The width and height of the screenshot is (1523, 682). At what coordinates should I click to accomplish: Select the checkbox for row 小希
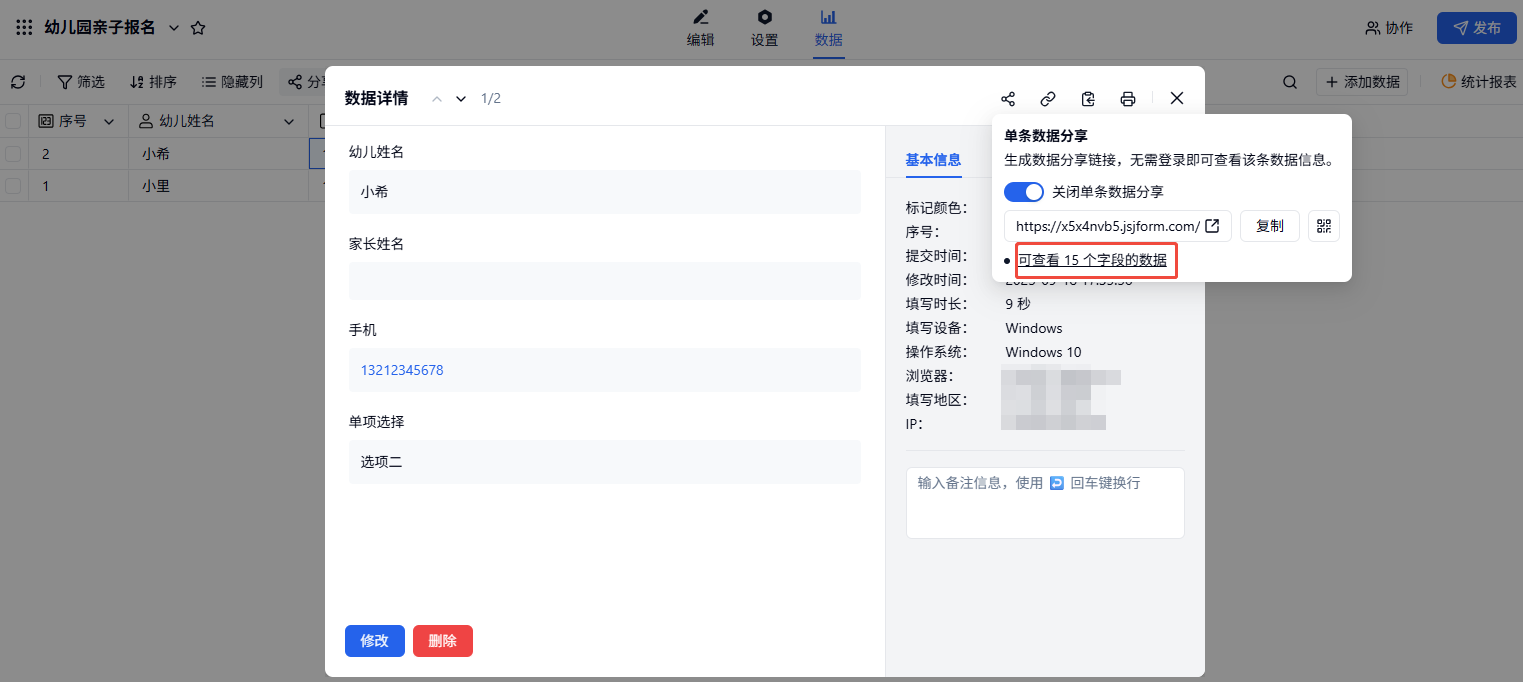coord(13,154)
